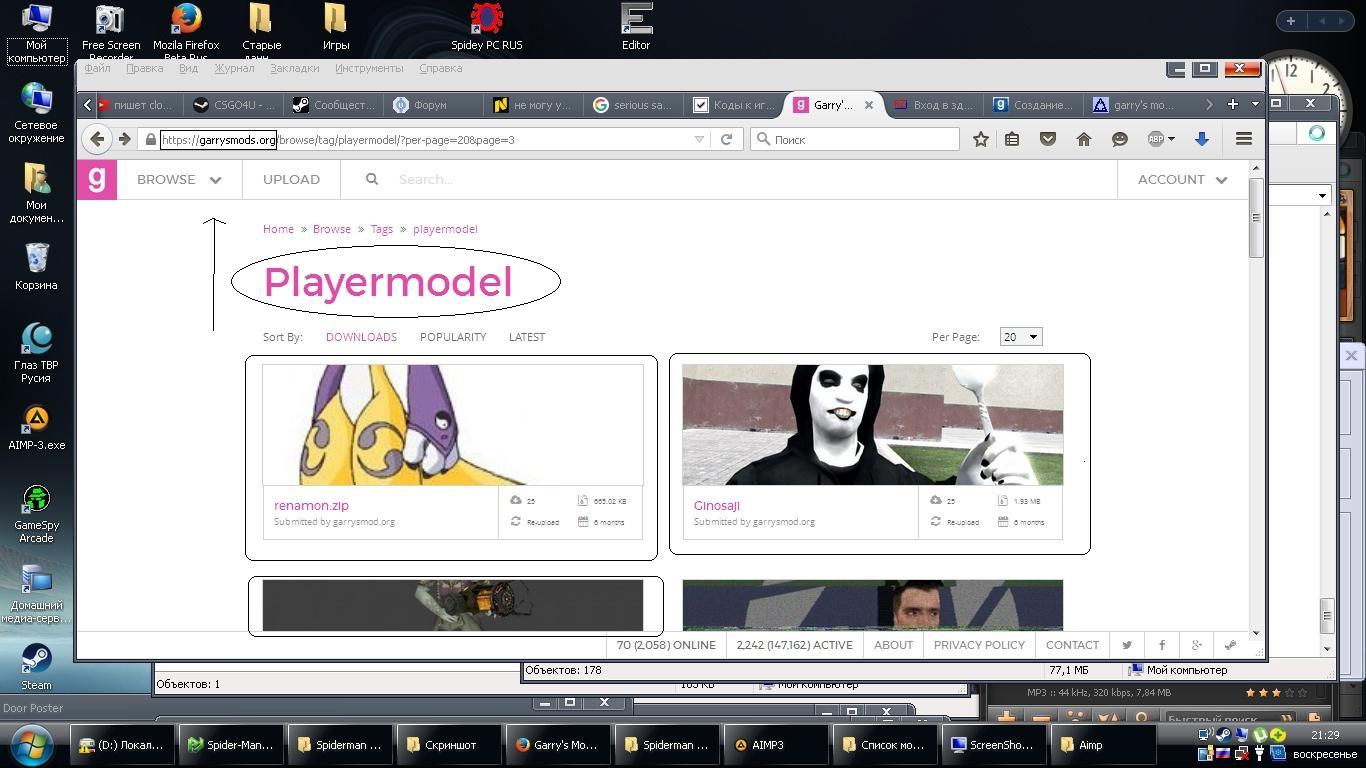Show the list-all-tabs dropdown arrow

click(x=1255, y=104)
